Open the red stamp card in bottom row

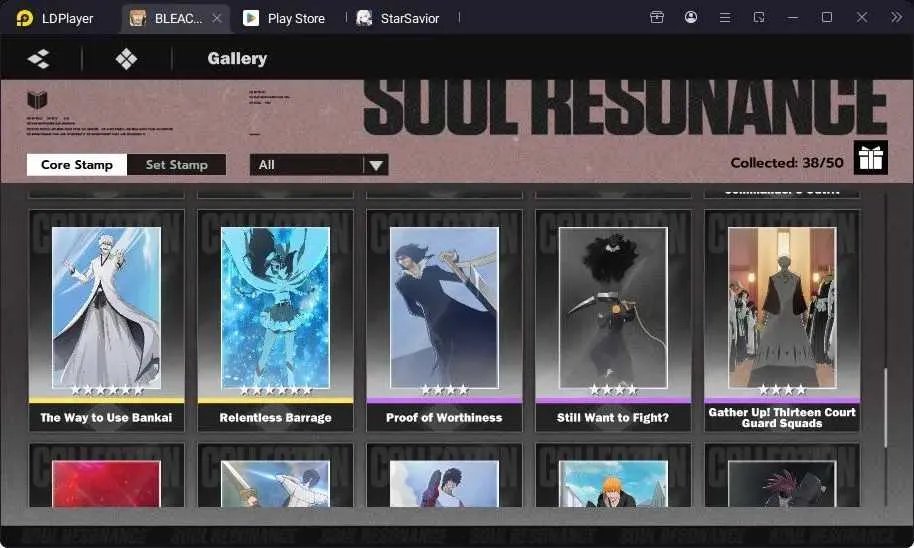107,475
